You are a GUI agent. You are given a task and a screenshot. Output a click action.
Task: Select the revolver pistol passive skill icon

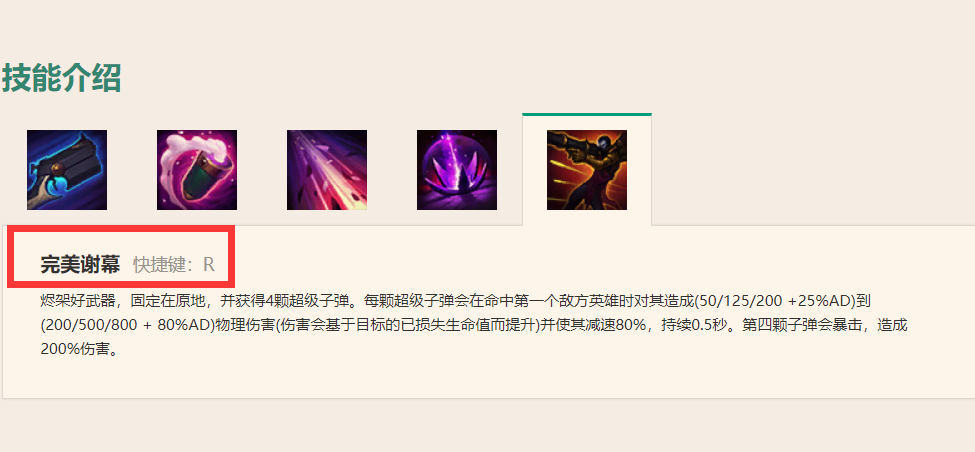point(67,170)
